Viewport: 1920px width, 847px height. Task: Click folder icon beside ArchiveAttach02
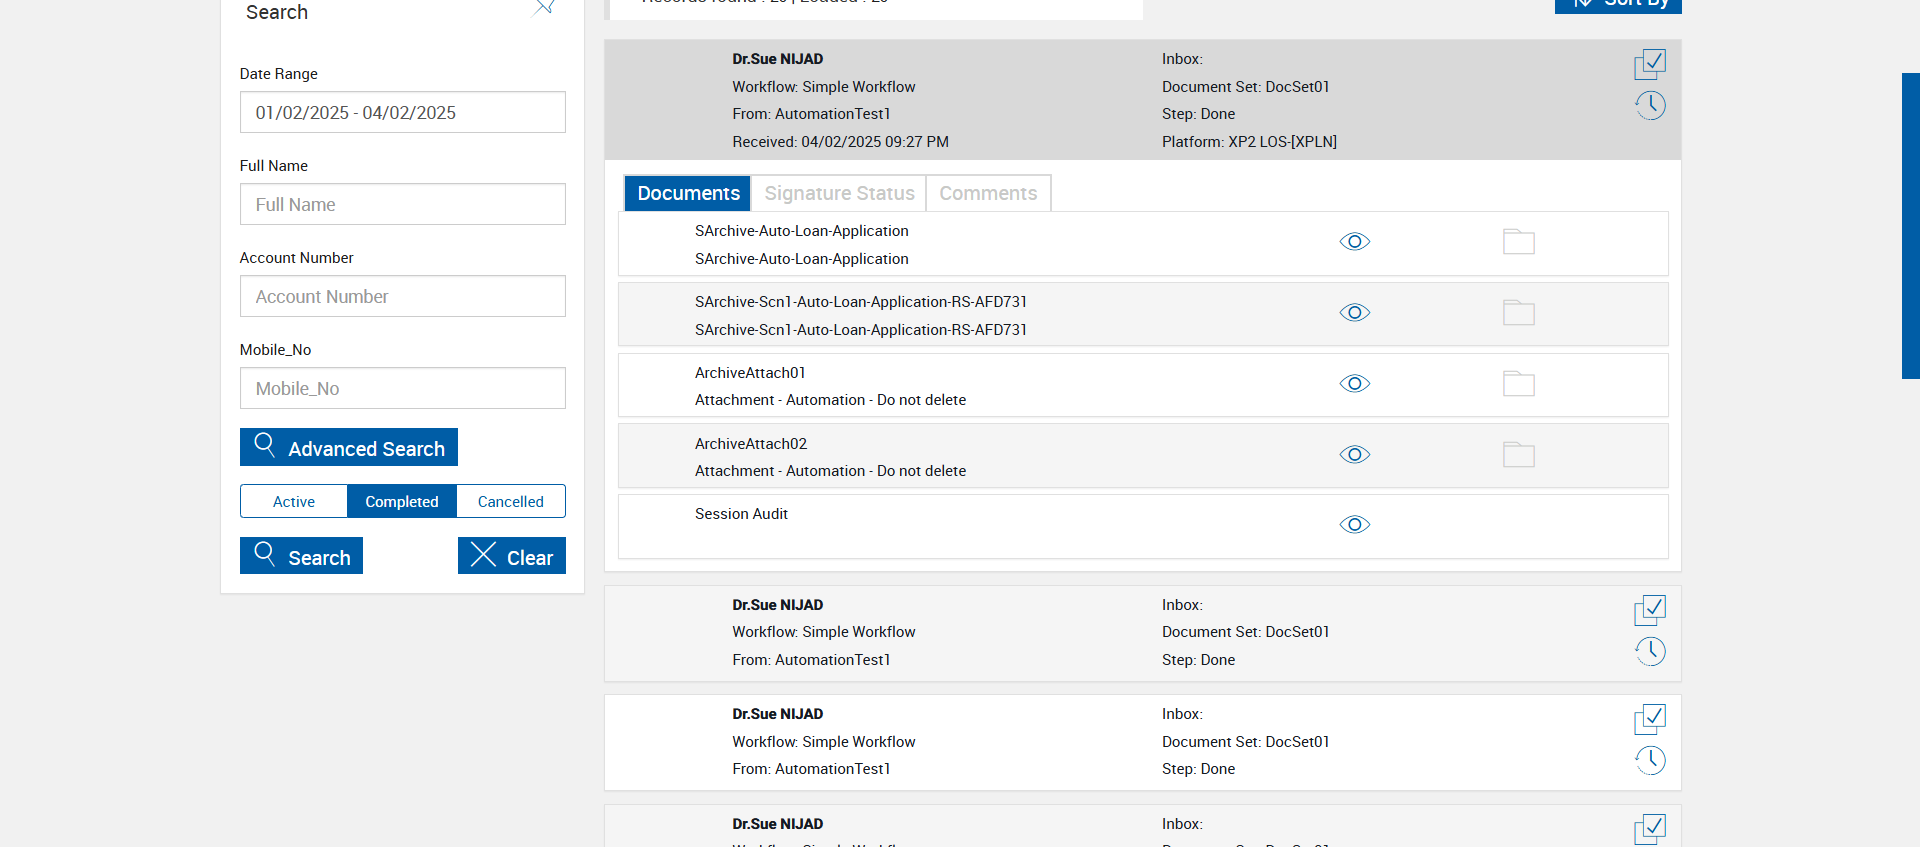(x=1518, y=455)
